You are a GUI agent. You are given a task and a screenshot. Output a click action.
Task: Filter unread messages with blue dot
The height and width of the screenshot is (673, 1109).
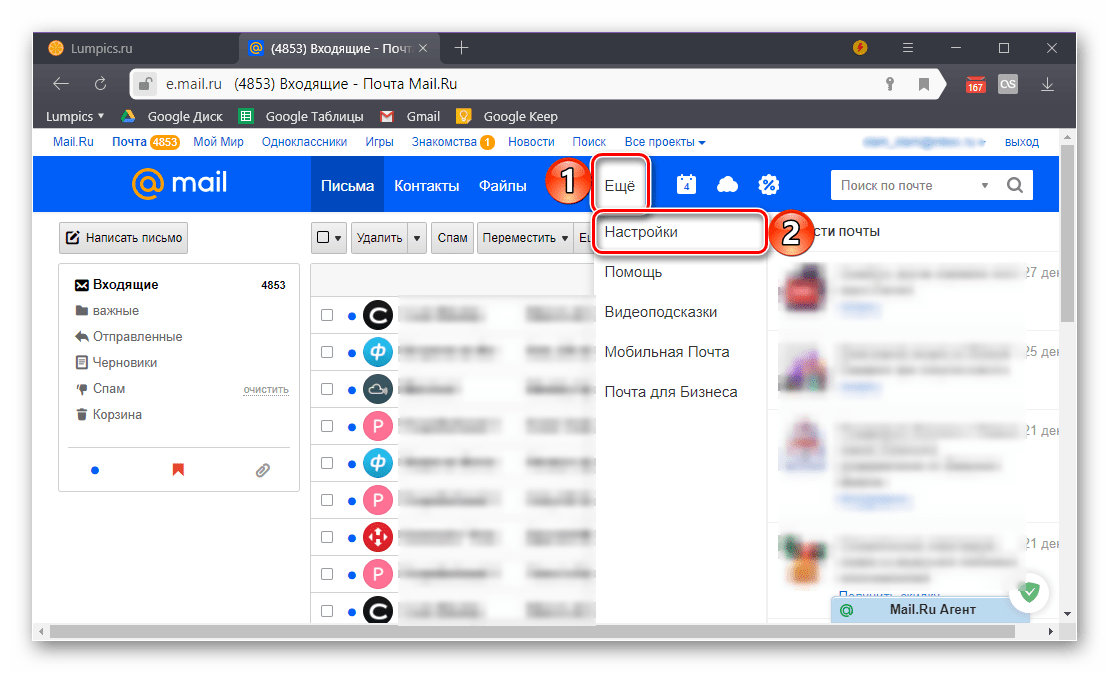click(94, 469)
